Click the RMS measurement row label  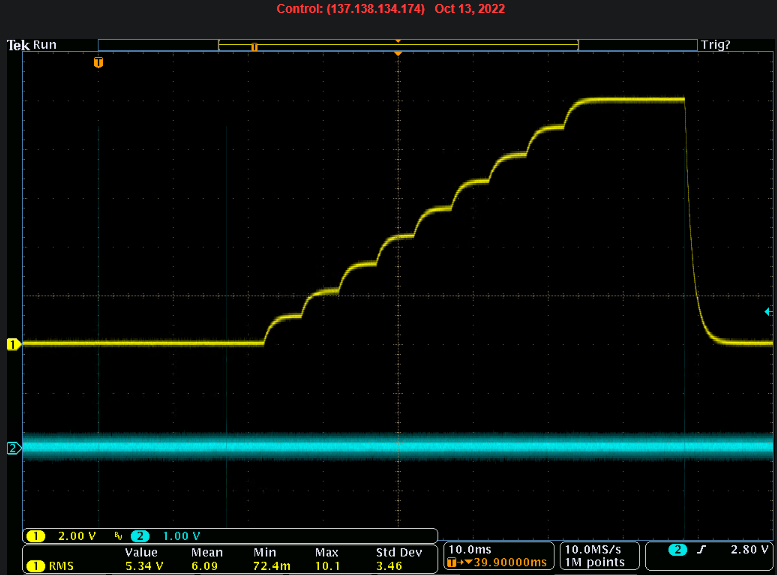tap(59, 566)
